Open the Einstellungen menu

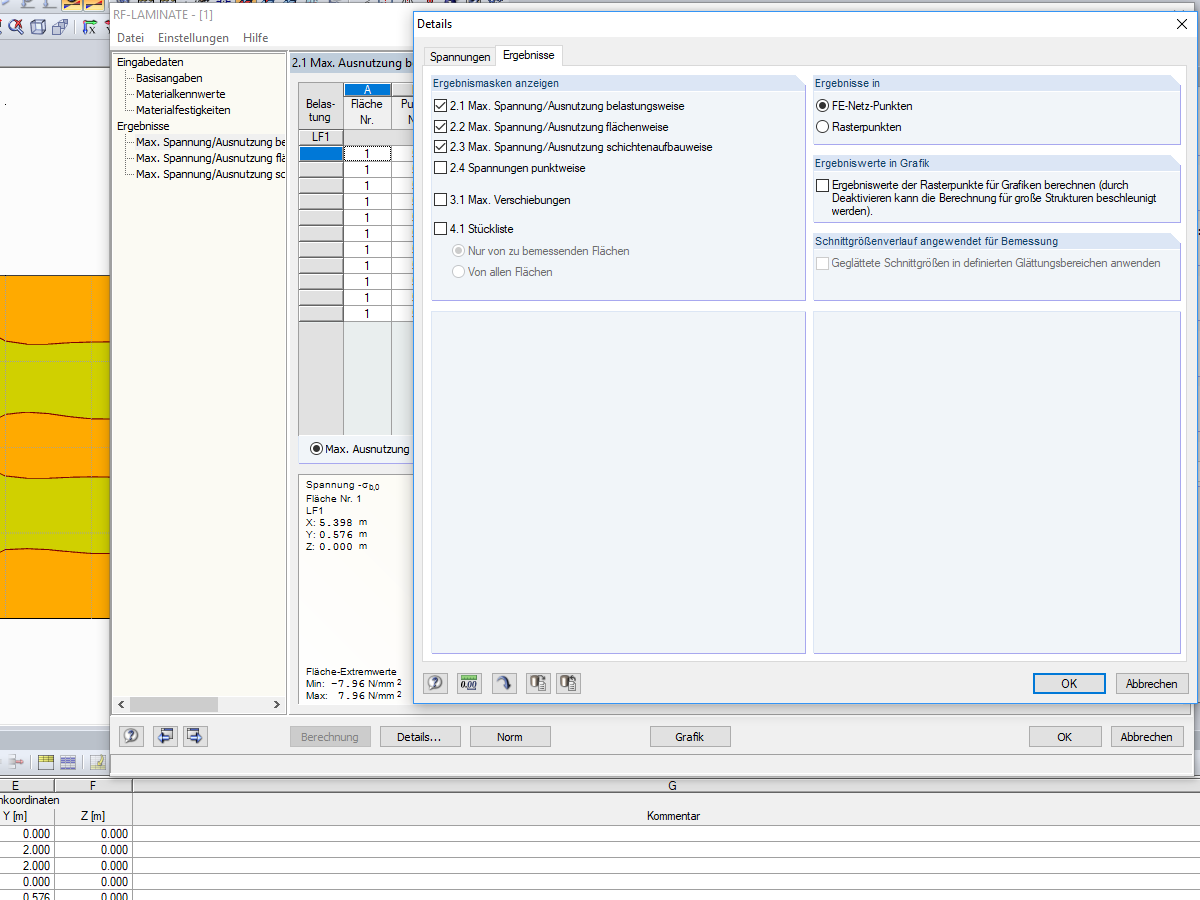tap(193, 38)
